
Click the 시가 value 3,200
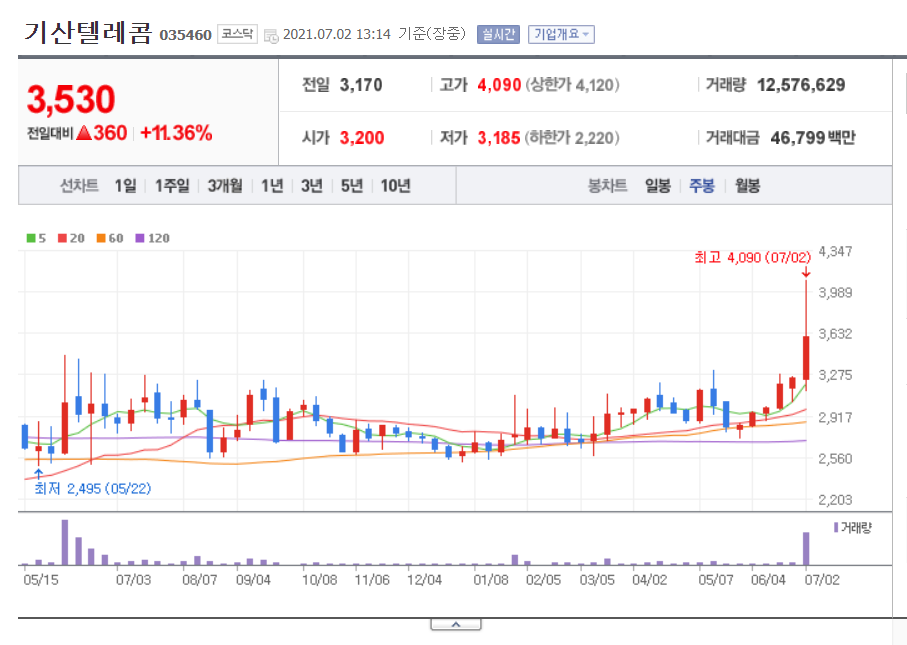362,138
